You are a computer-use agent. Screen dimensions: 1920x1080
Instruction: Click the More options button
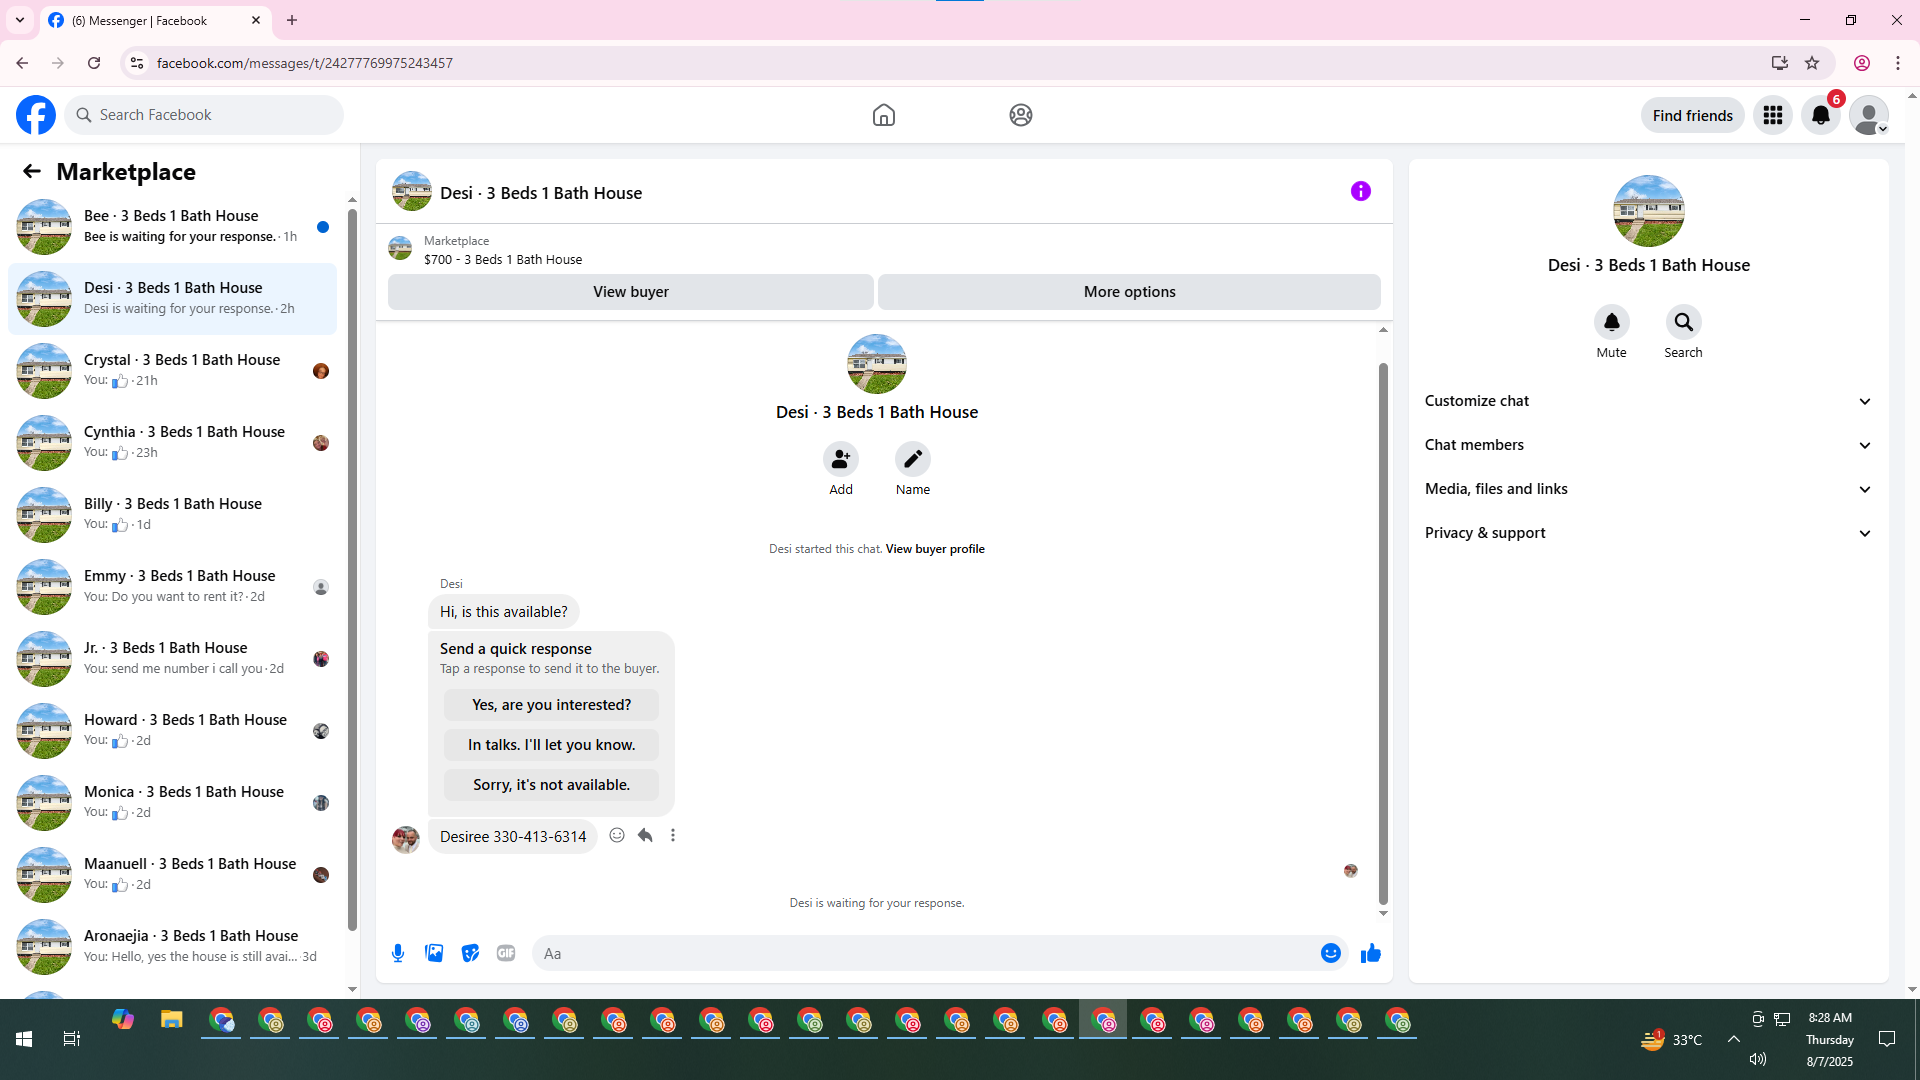click(1129, 292)
